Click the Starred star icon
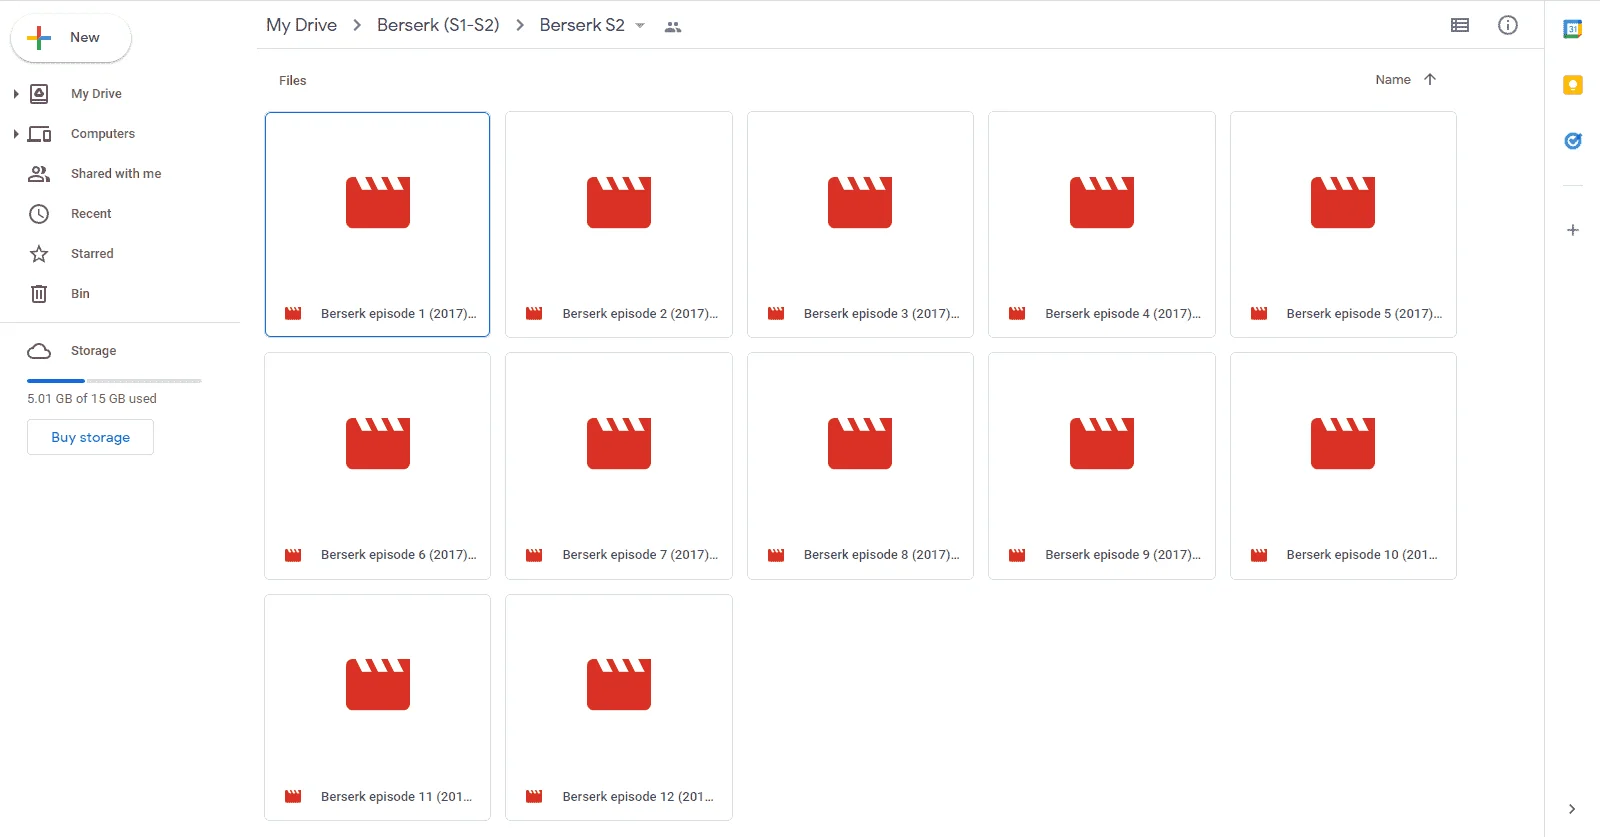Viewport: 1600px width, 837px height. [x=39, y=254]
